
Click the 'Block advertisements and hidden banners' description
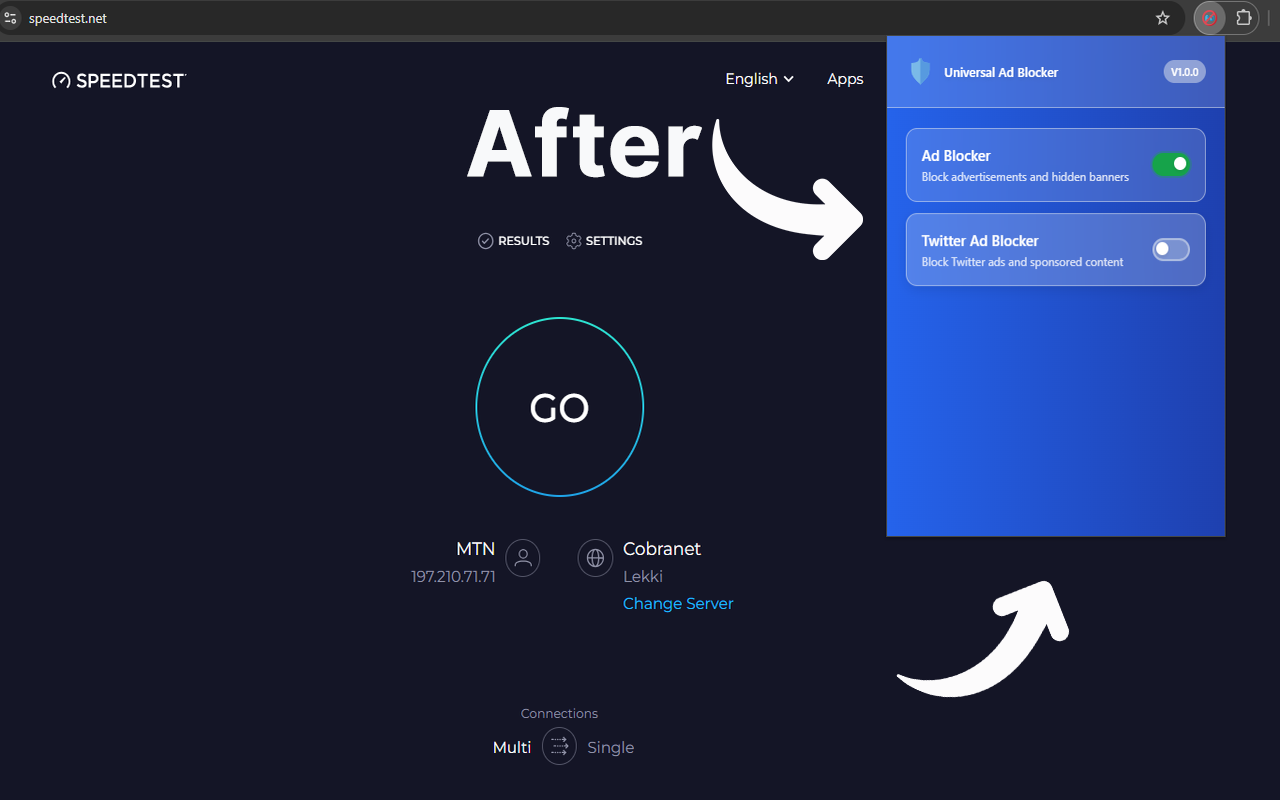pos(1025,177)
